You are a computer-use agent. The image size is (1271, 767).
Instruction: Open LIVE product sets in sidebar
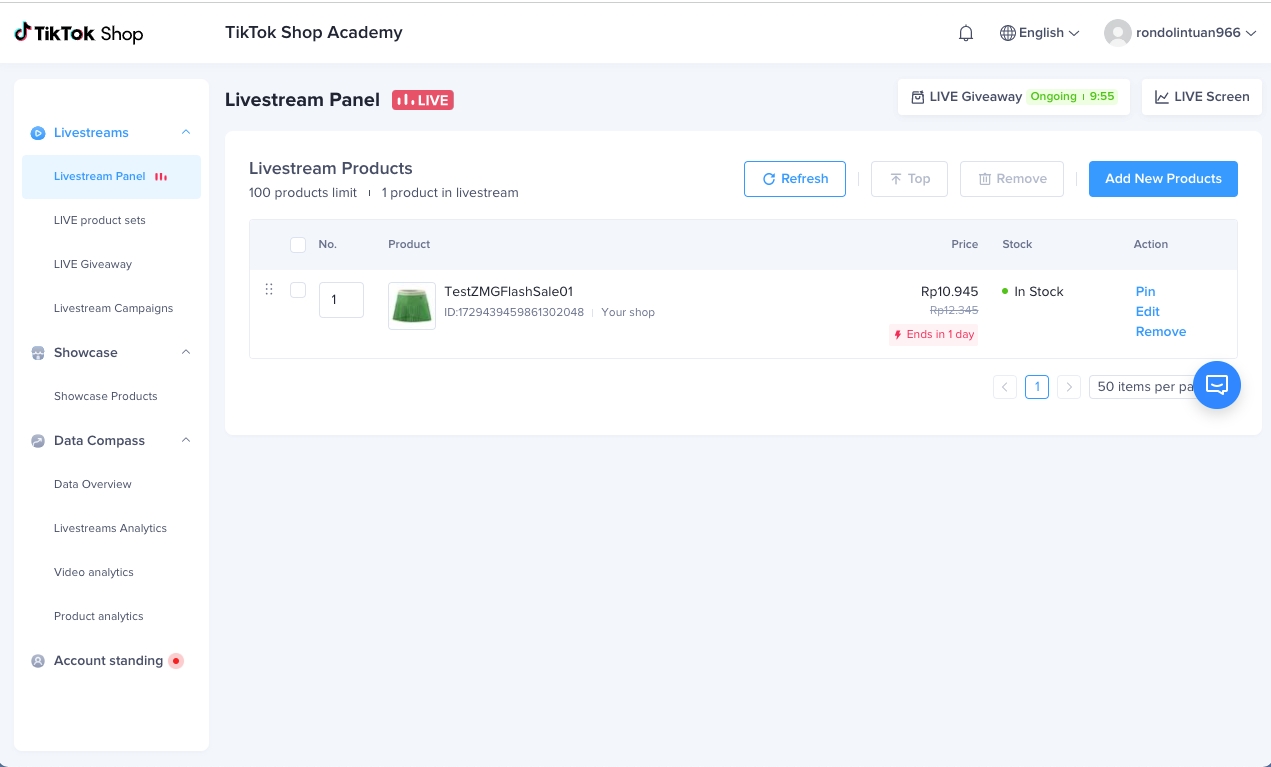[100, 221]
